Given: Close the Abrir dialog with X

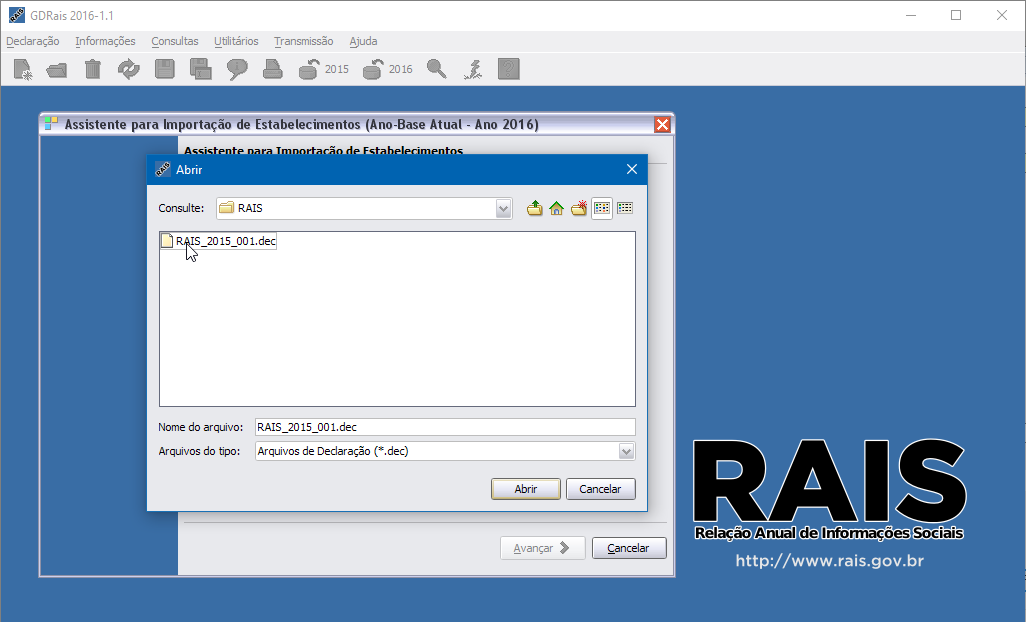Looking at the screenshot, I should coord(632,169).
